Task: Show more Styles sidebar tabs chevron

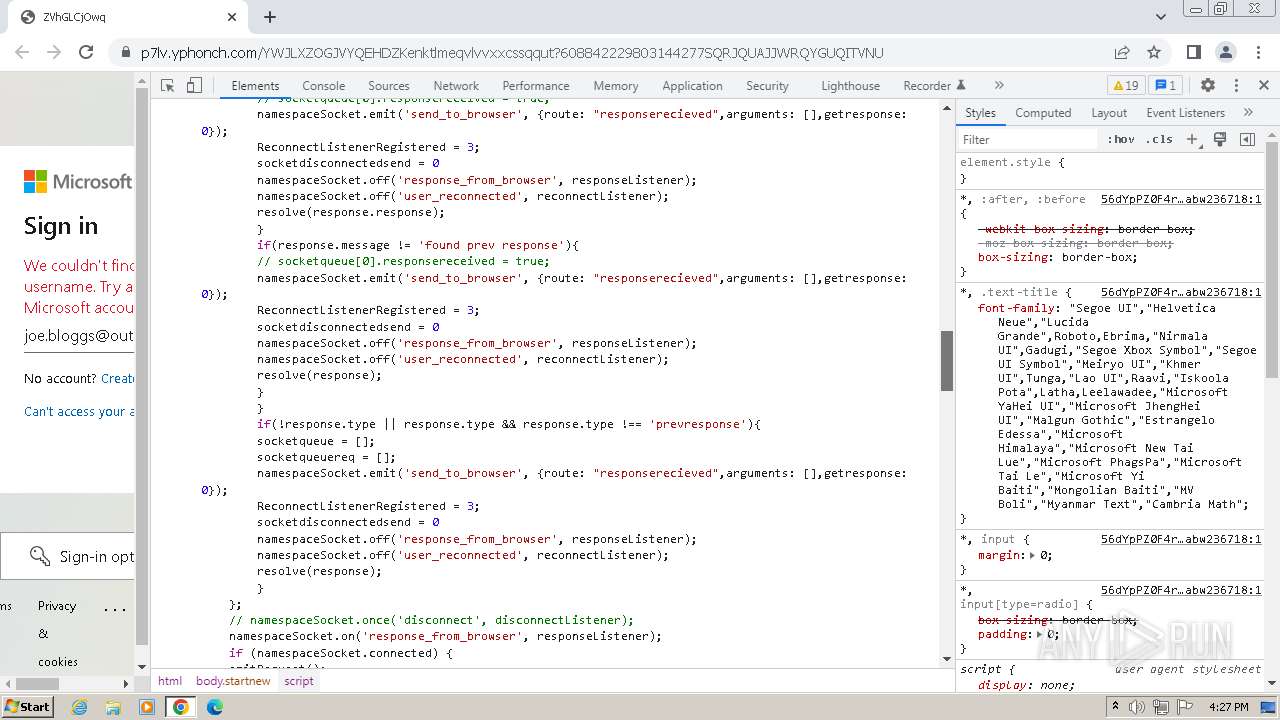Action: (1248, 113)
